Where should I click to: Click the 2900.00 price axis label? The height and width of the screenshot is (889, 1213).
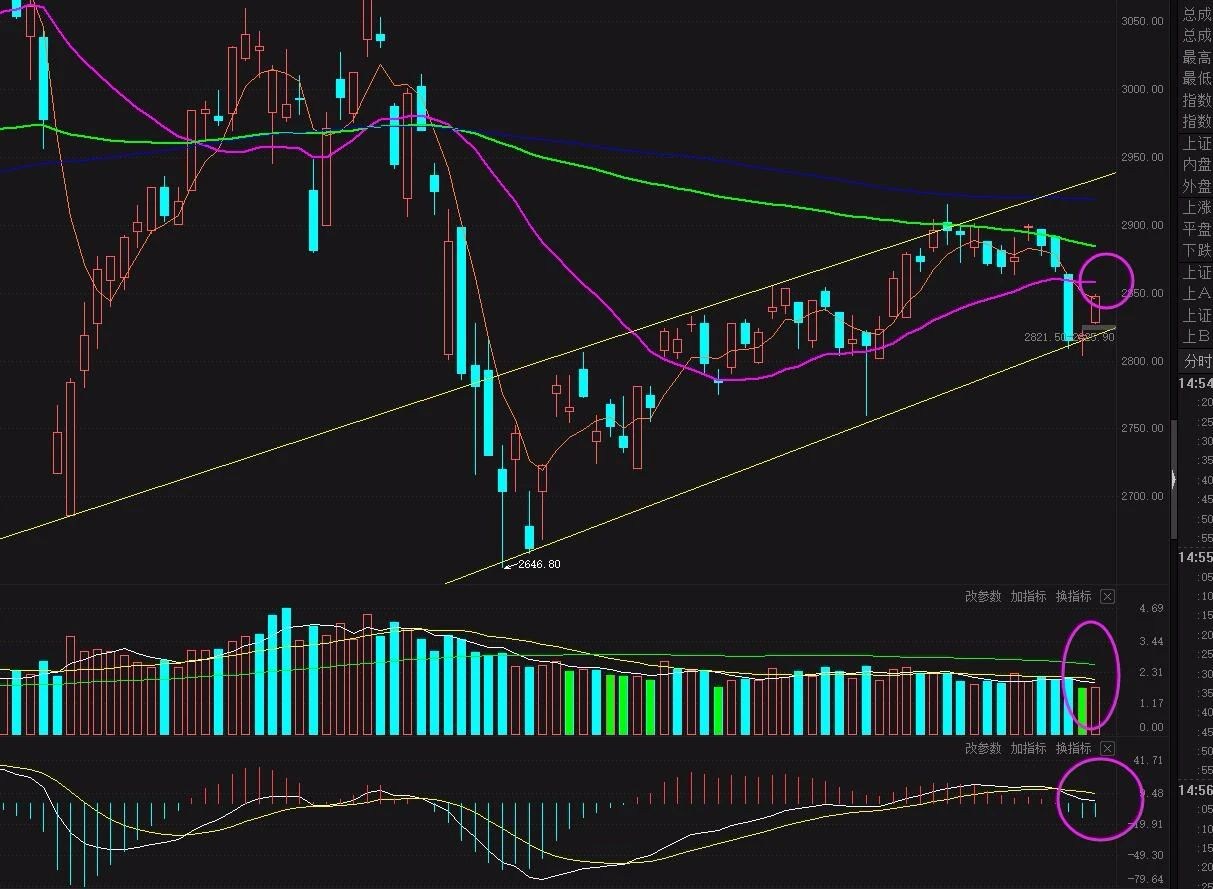pyautogui.click(x=1142, y=225)
